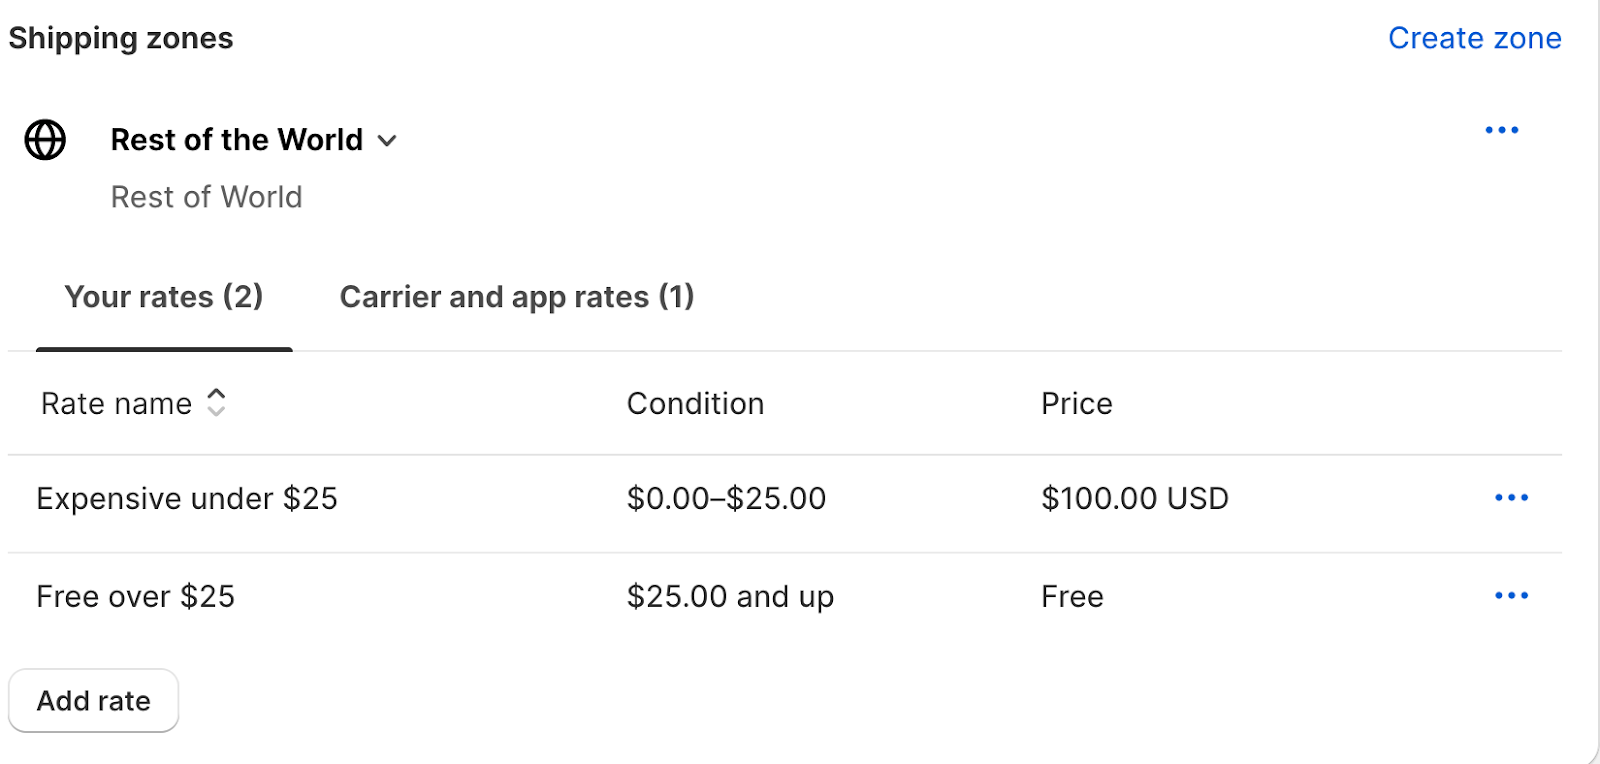Open the Carrier and app rates (1) tab

point(517,297)
